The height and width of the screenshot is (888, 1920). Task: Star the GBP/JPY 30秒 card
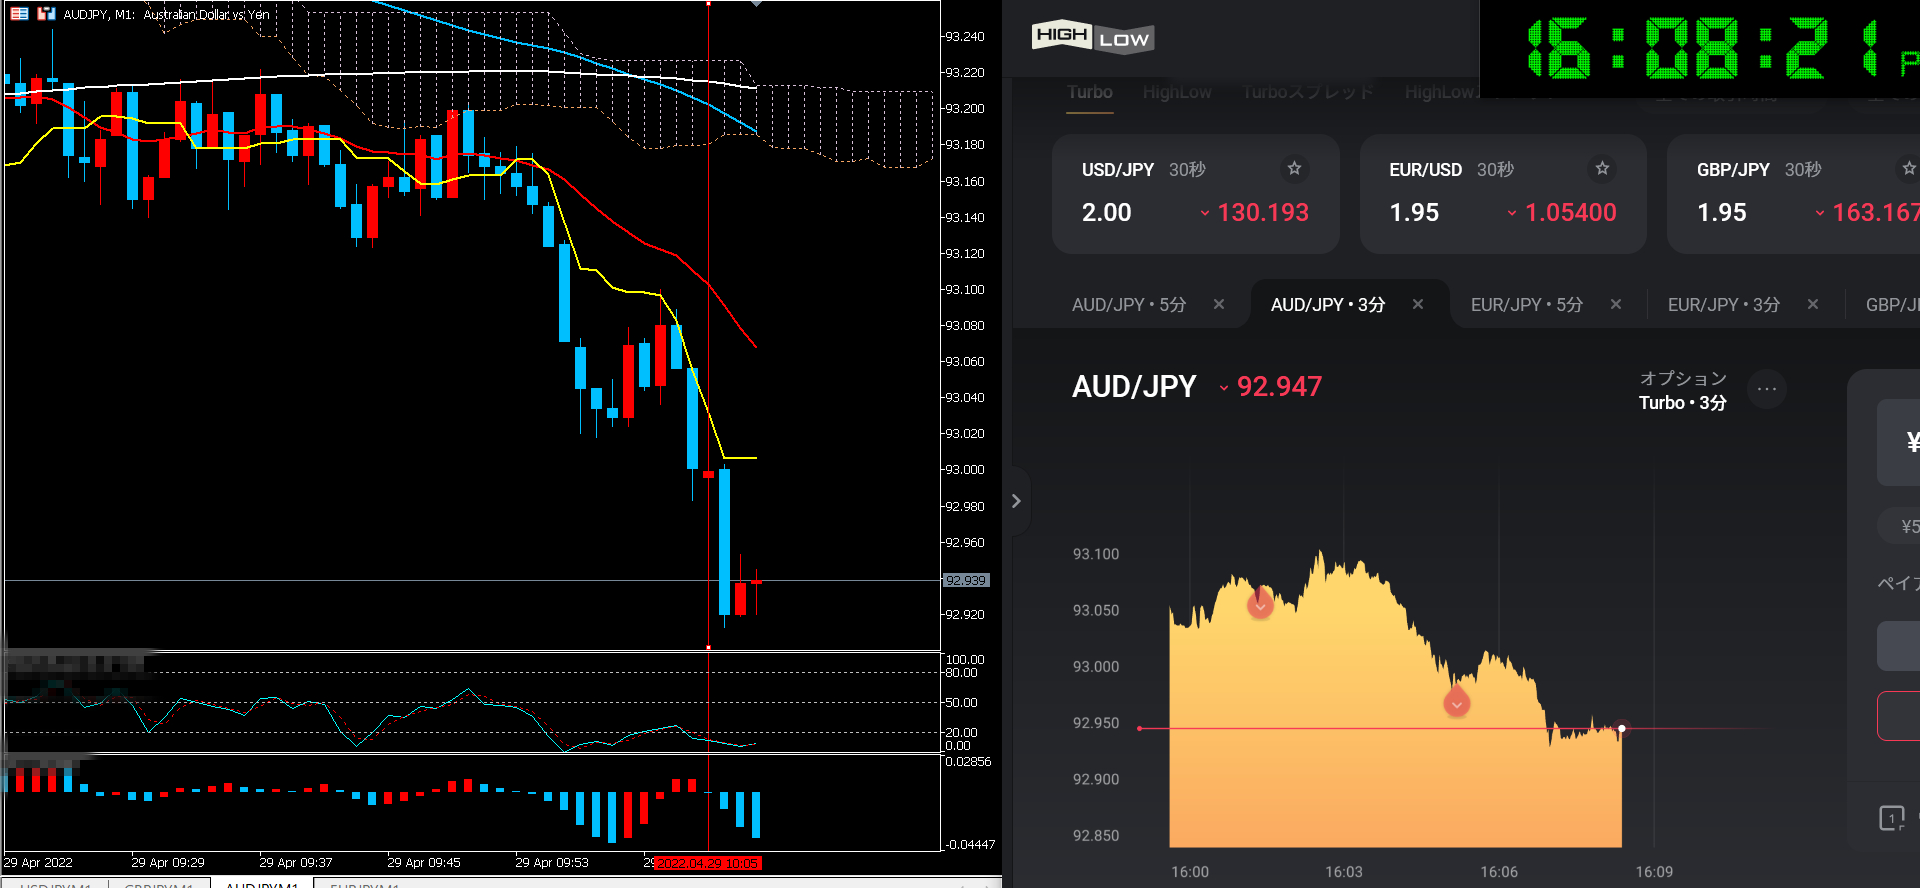[1908, 168]
